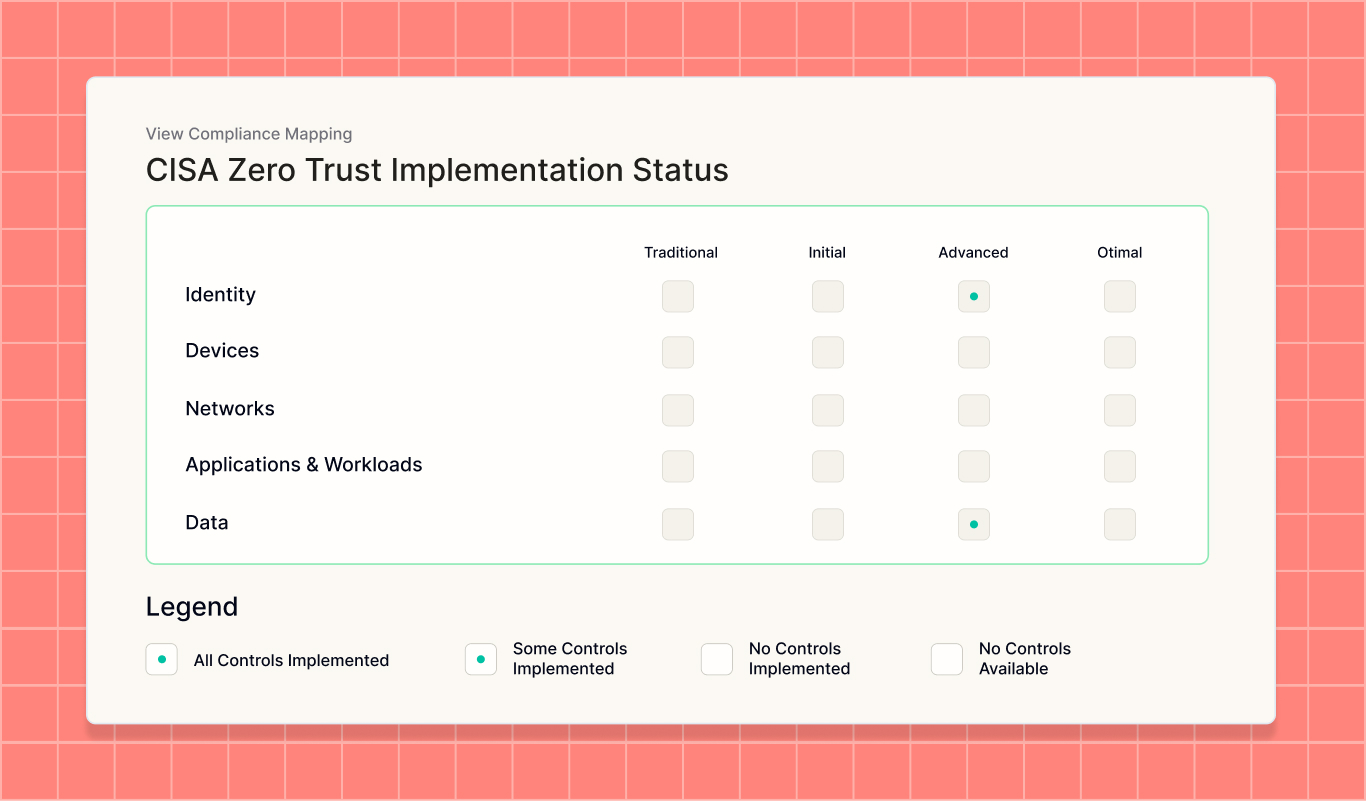Click the No Controls Available legend text
This screenshot has width=1366, height=801.
1025,659
